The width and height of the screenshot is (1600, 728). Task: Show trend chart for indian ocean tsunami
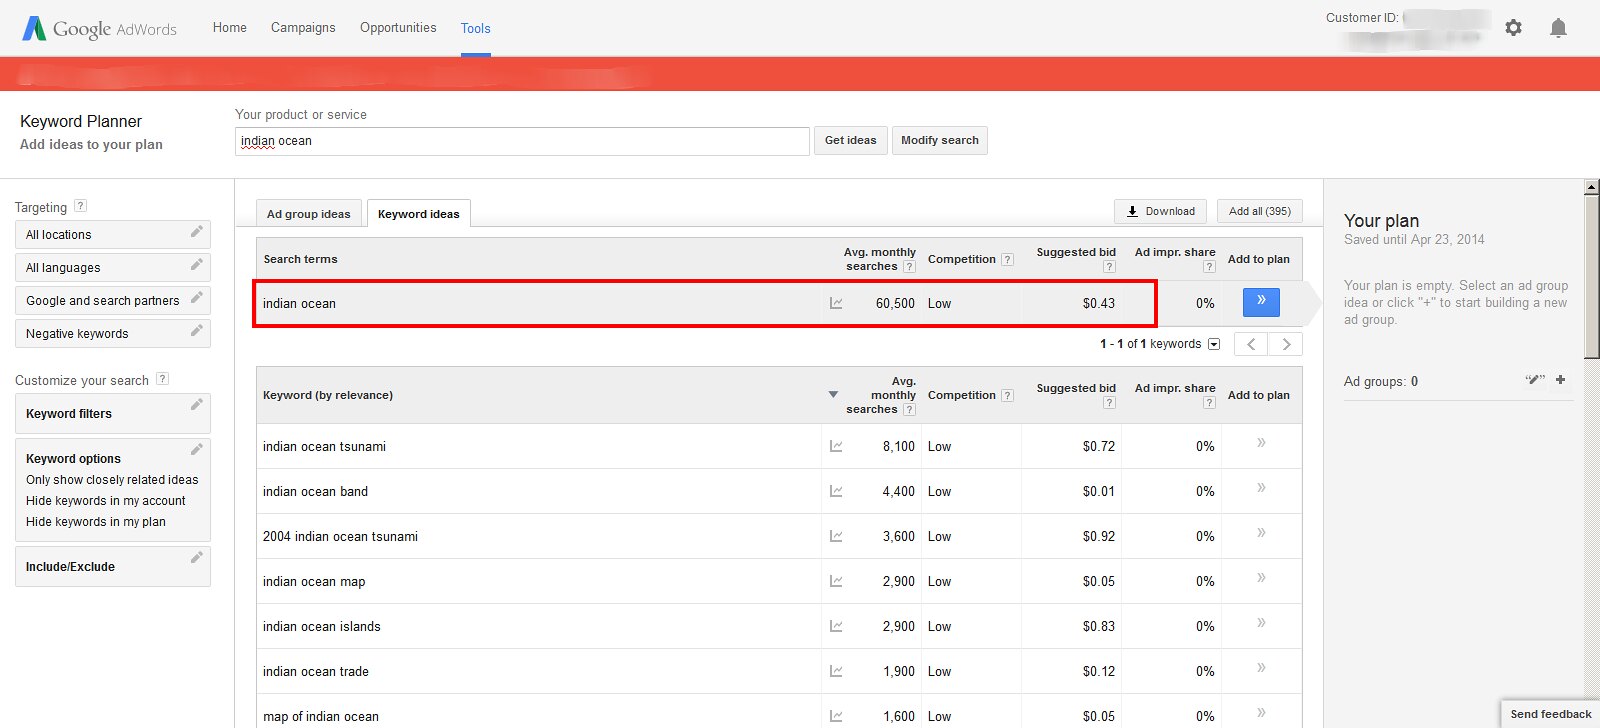point(836,447)
